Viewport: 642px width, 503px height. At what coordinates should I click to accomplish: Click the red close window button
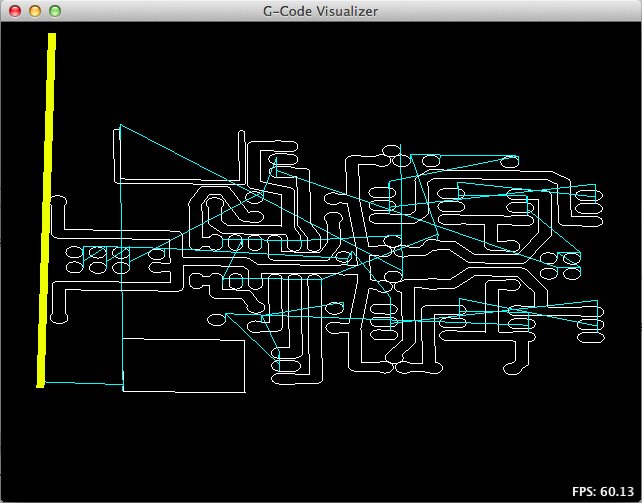15,11
